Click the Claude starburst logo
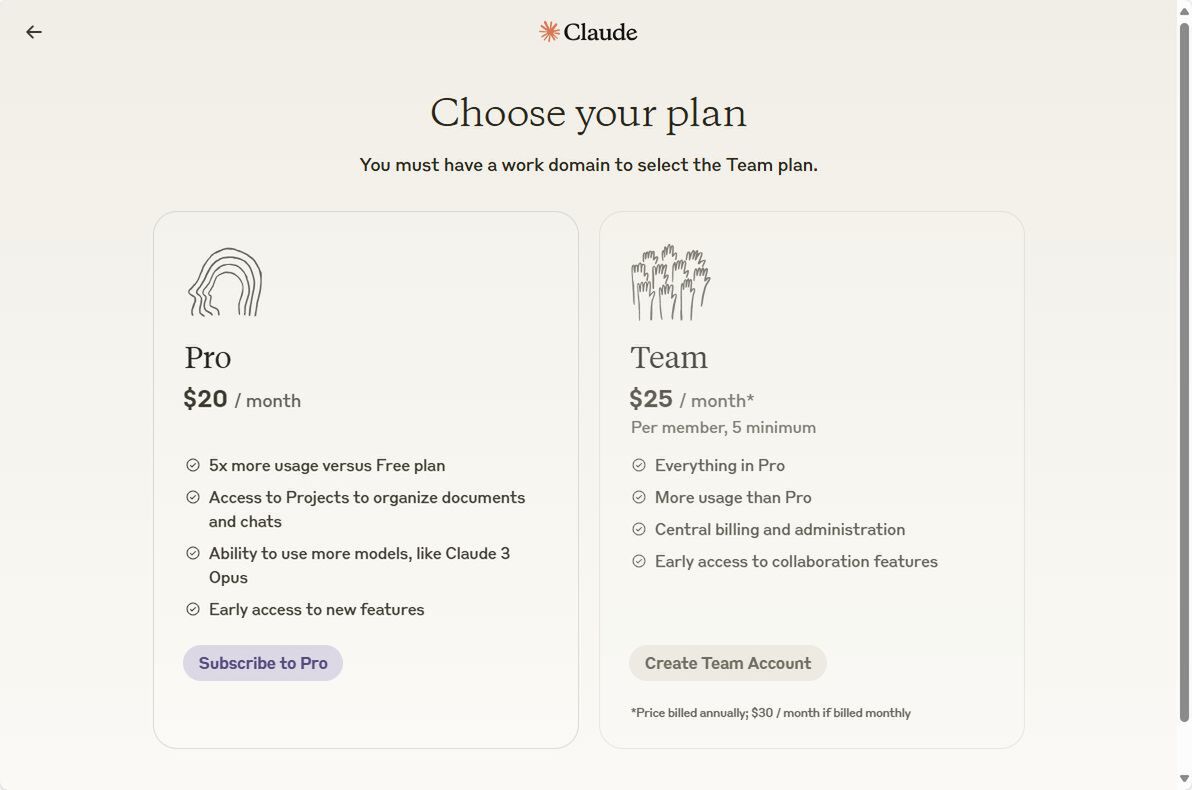The width and height of the screenshot is (1192, 790). (x=549, y=32)
